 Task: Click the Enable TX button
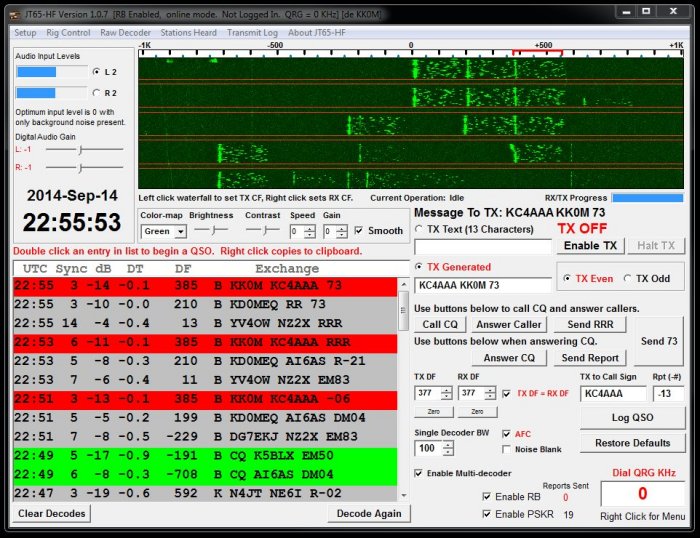[x=590, y=246]
